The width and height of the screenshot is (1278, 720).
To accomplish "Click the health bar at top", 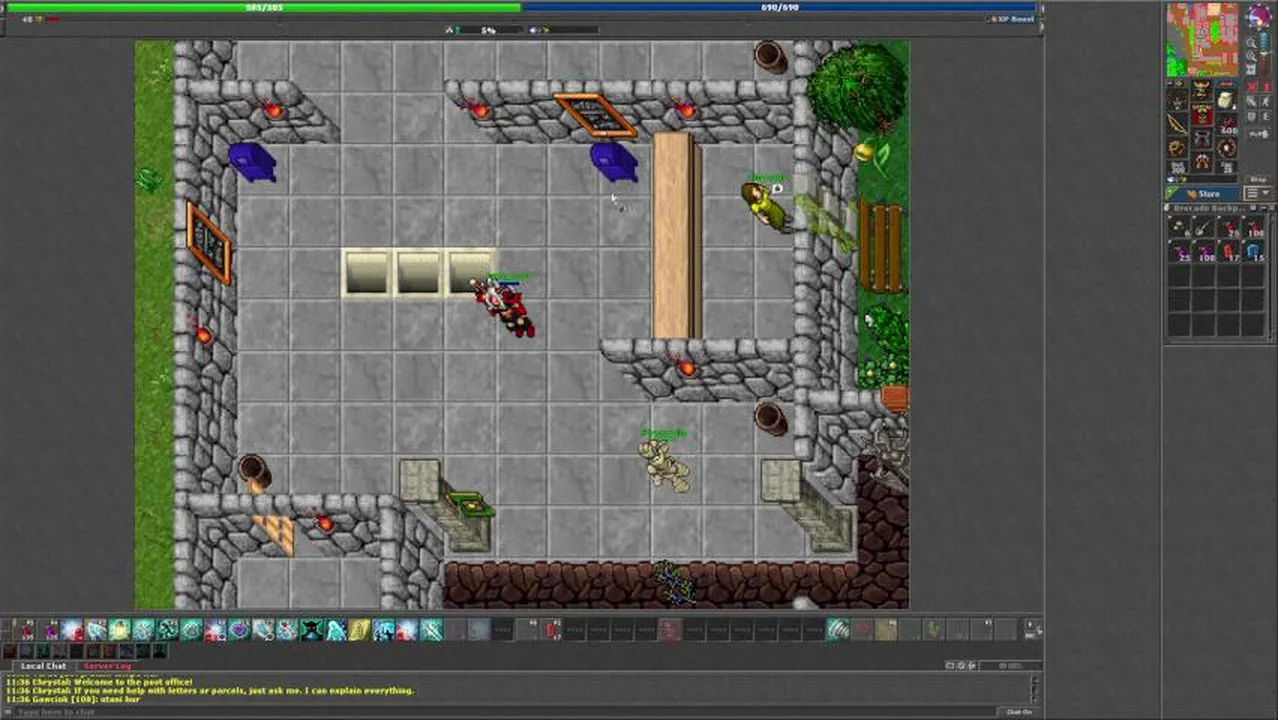I will point(263,7).
